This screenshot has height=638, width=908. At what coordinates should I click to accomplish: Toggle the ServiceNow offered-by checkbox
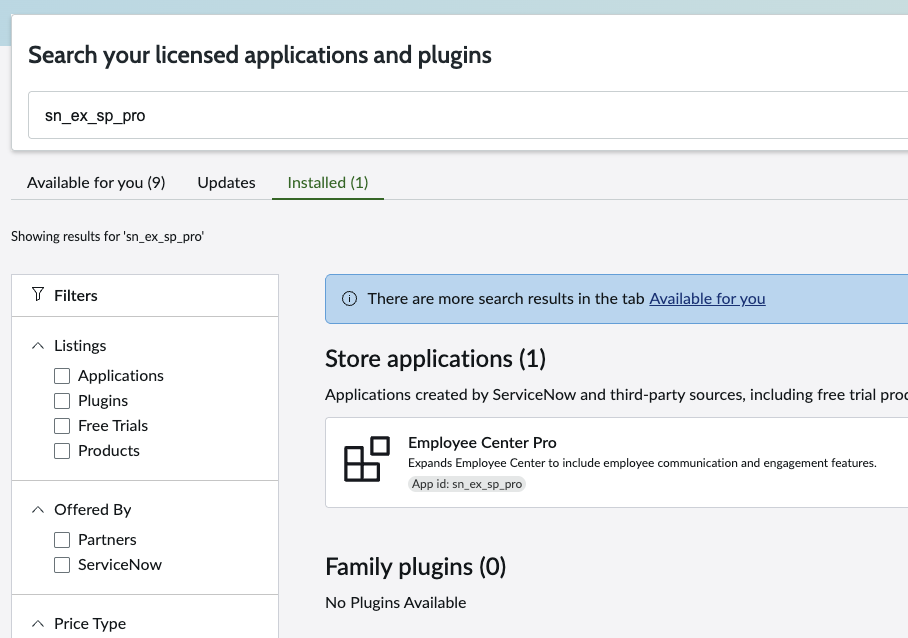click(62, 565)
